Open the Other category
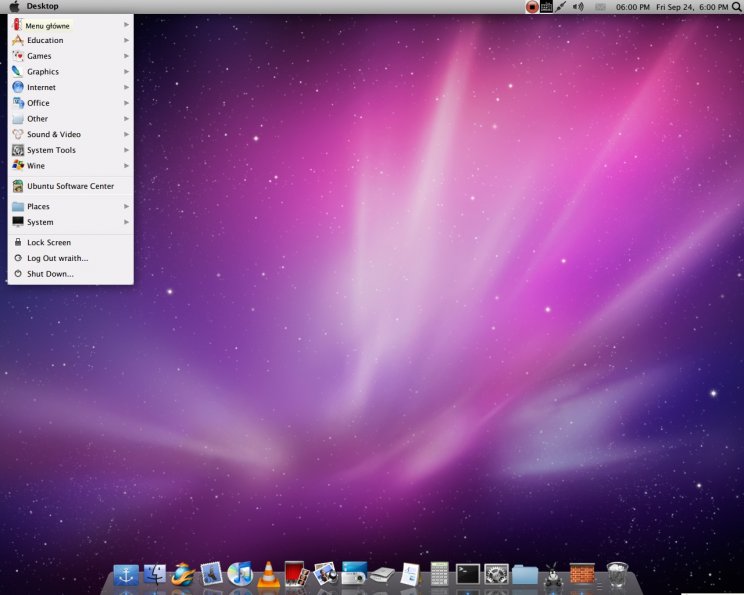Viewport: 744px width, 595px height. (71, 119)
